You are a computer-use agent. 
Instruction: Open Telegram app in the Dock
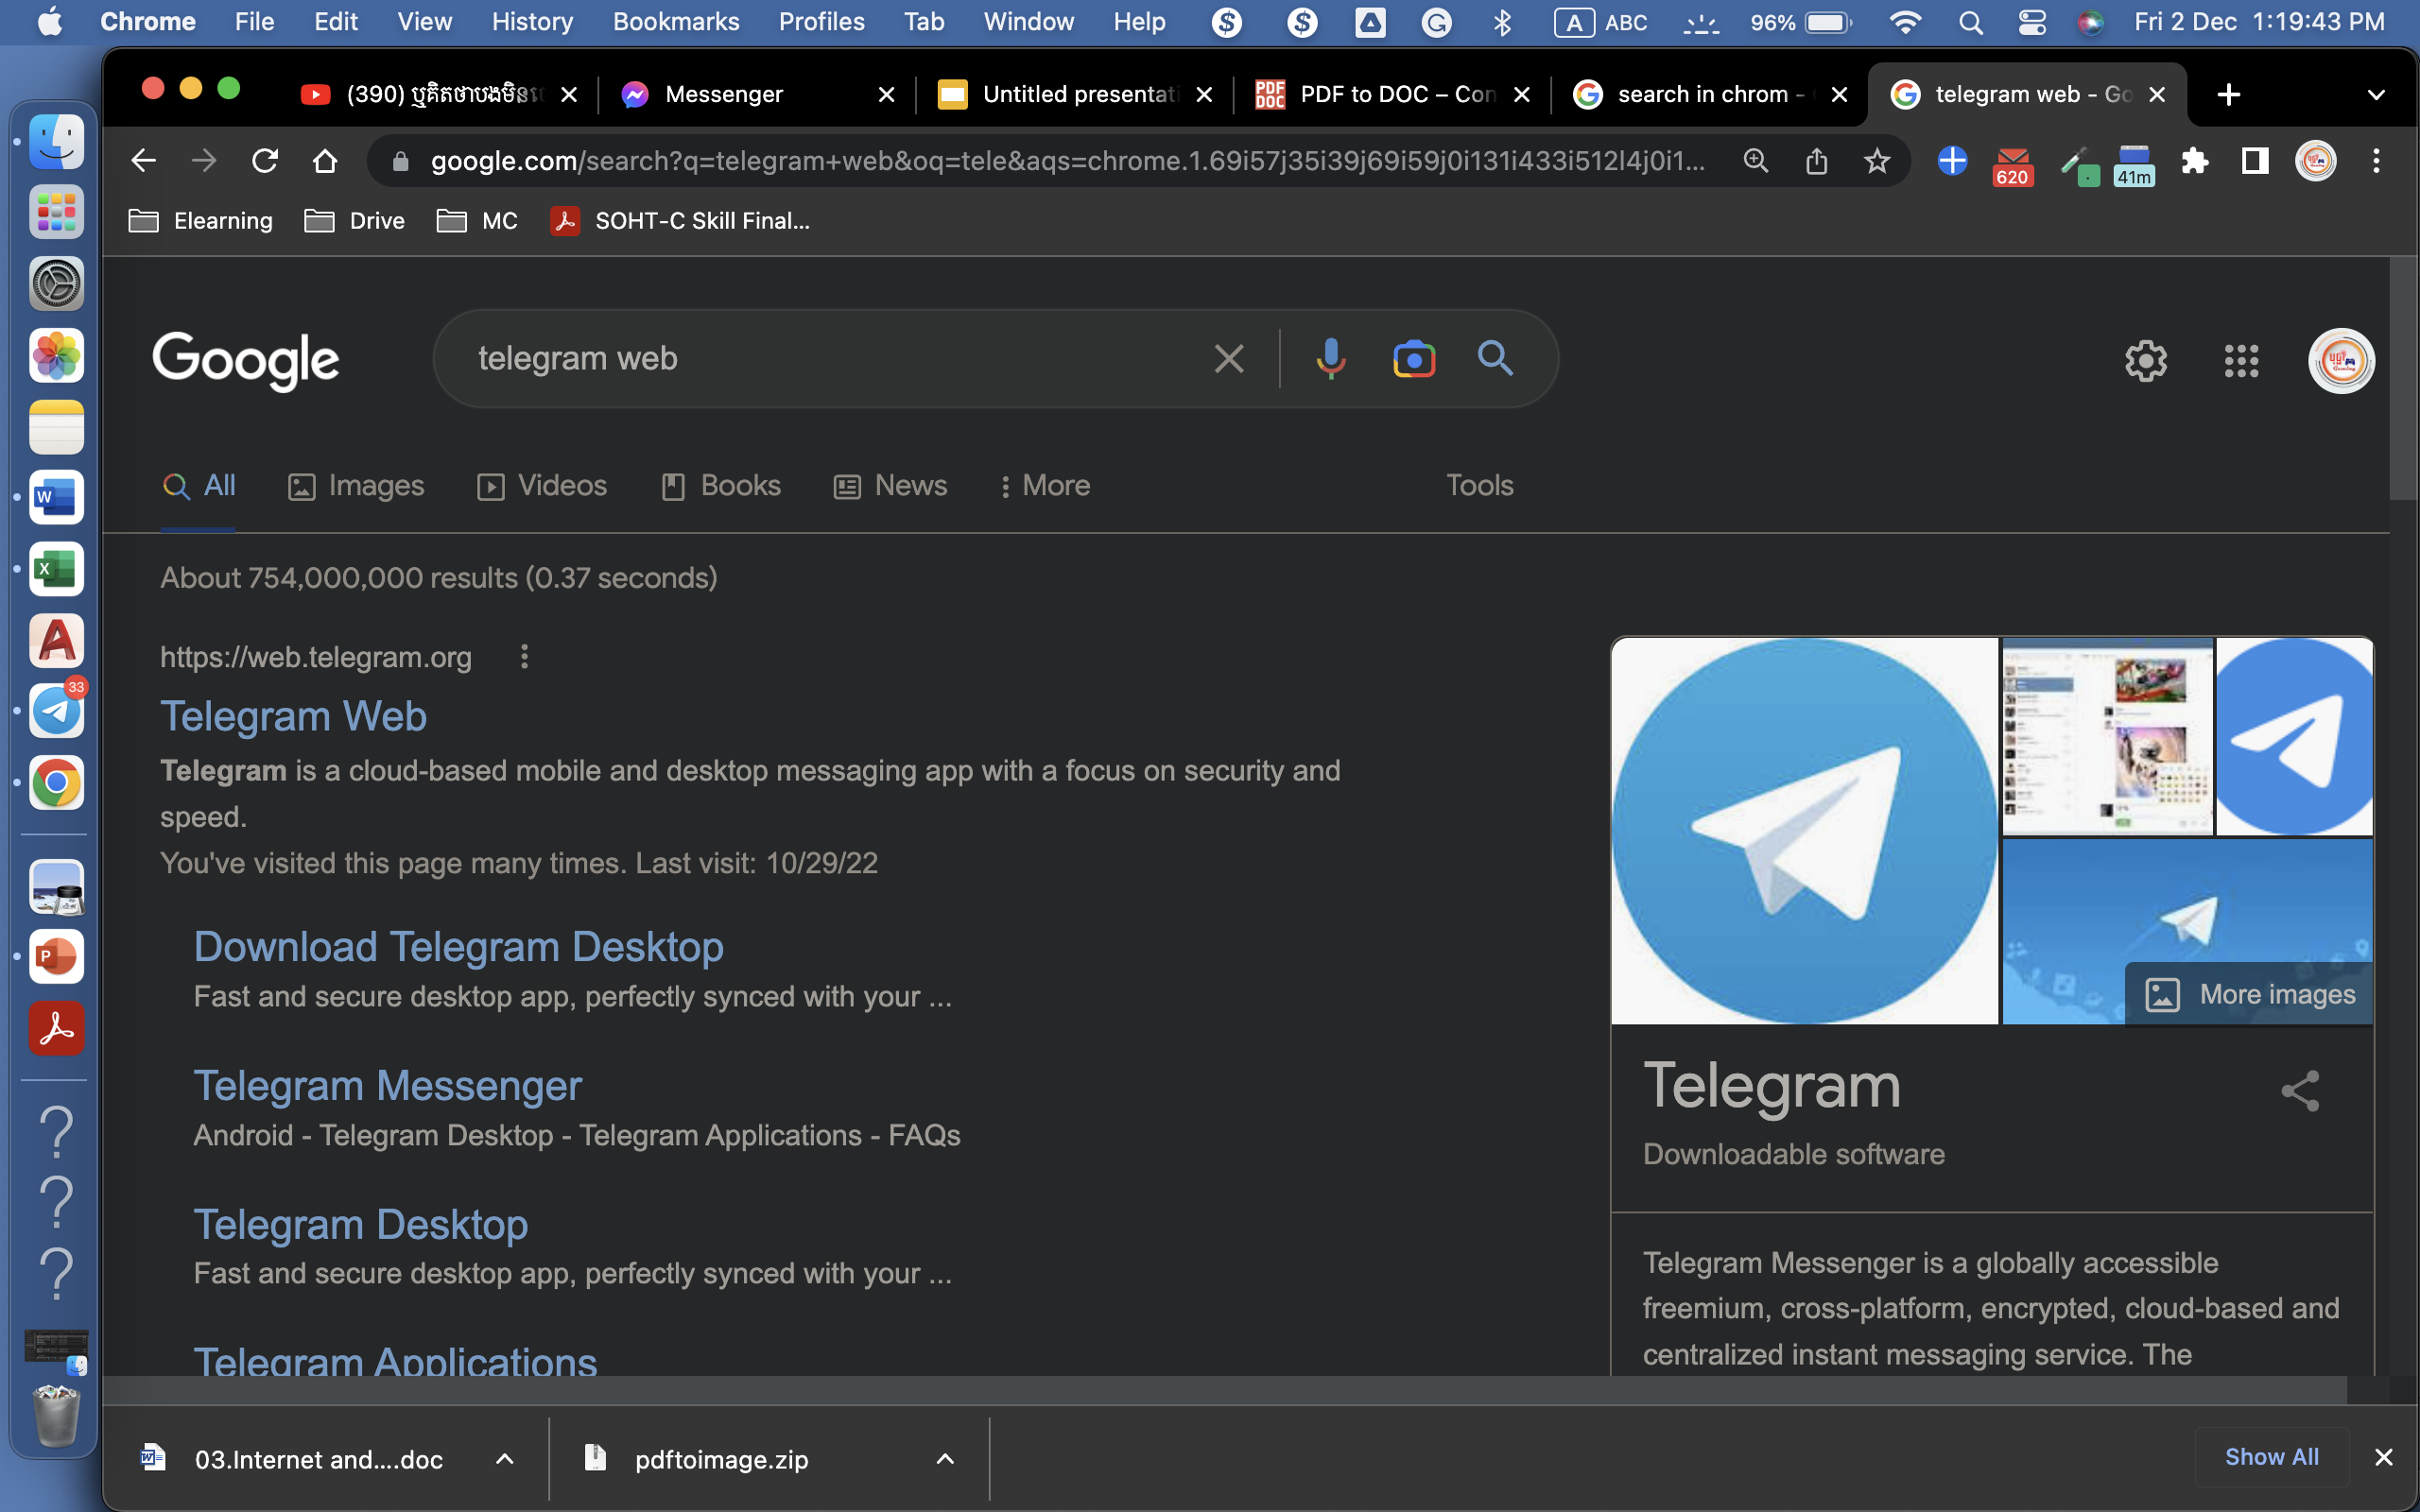point(56,711)
